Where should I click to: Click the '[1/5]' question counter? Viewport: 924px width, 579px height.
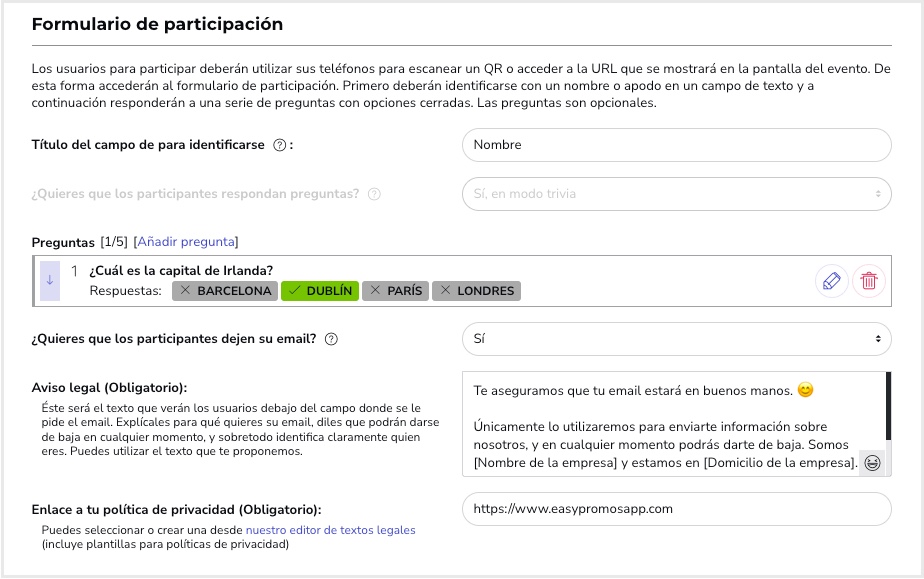pos(114,241)
